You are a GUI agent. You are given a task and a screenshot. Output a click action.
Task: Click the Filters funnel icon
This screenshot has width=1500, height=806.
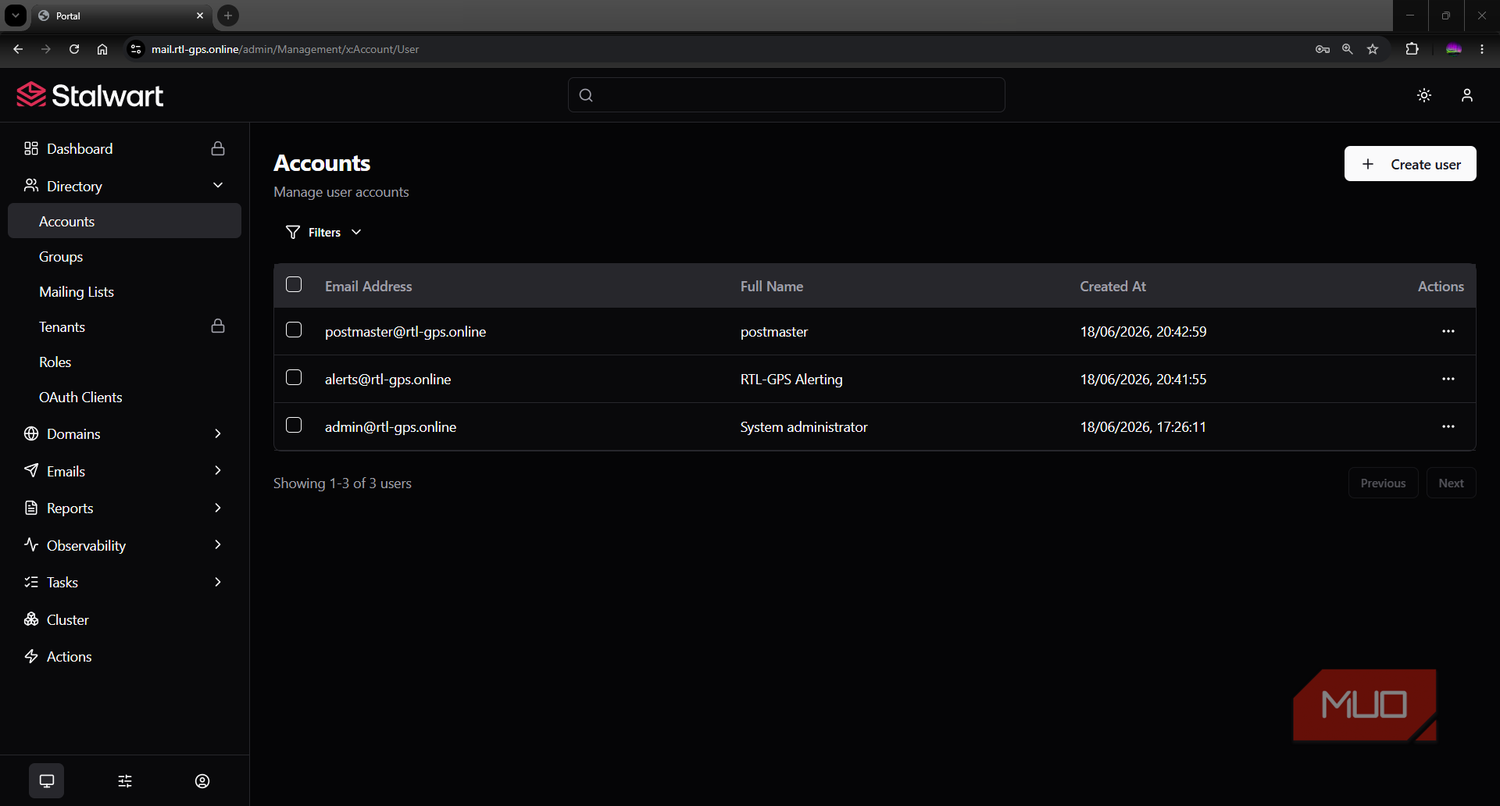(293, 232)
